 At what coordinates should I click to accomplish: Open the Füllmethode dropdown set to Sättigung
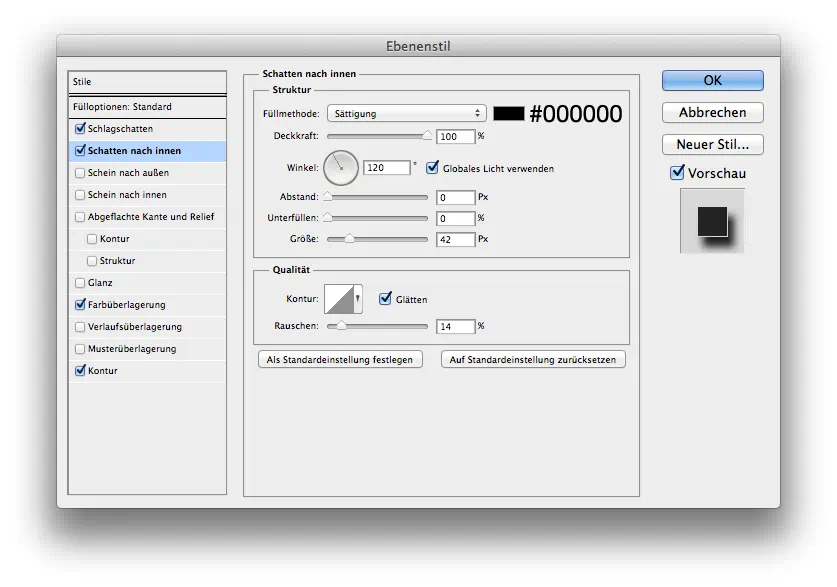406,114
